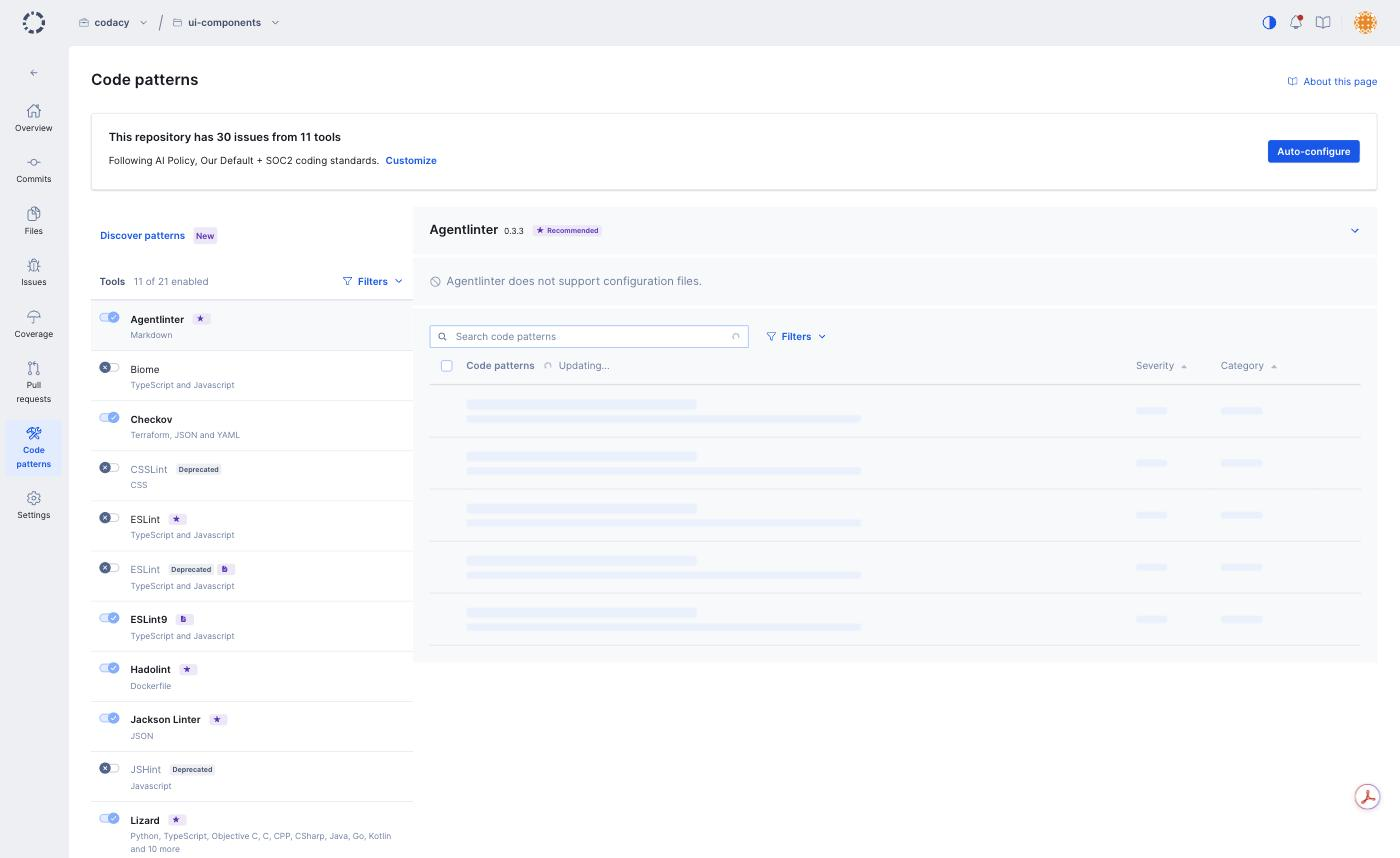Go to Pull requests
The width and height of the screenshot is (1400, 858).
[33, 382]
